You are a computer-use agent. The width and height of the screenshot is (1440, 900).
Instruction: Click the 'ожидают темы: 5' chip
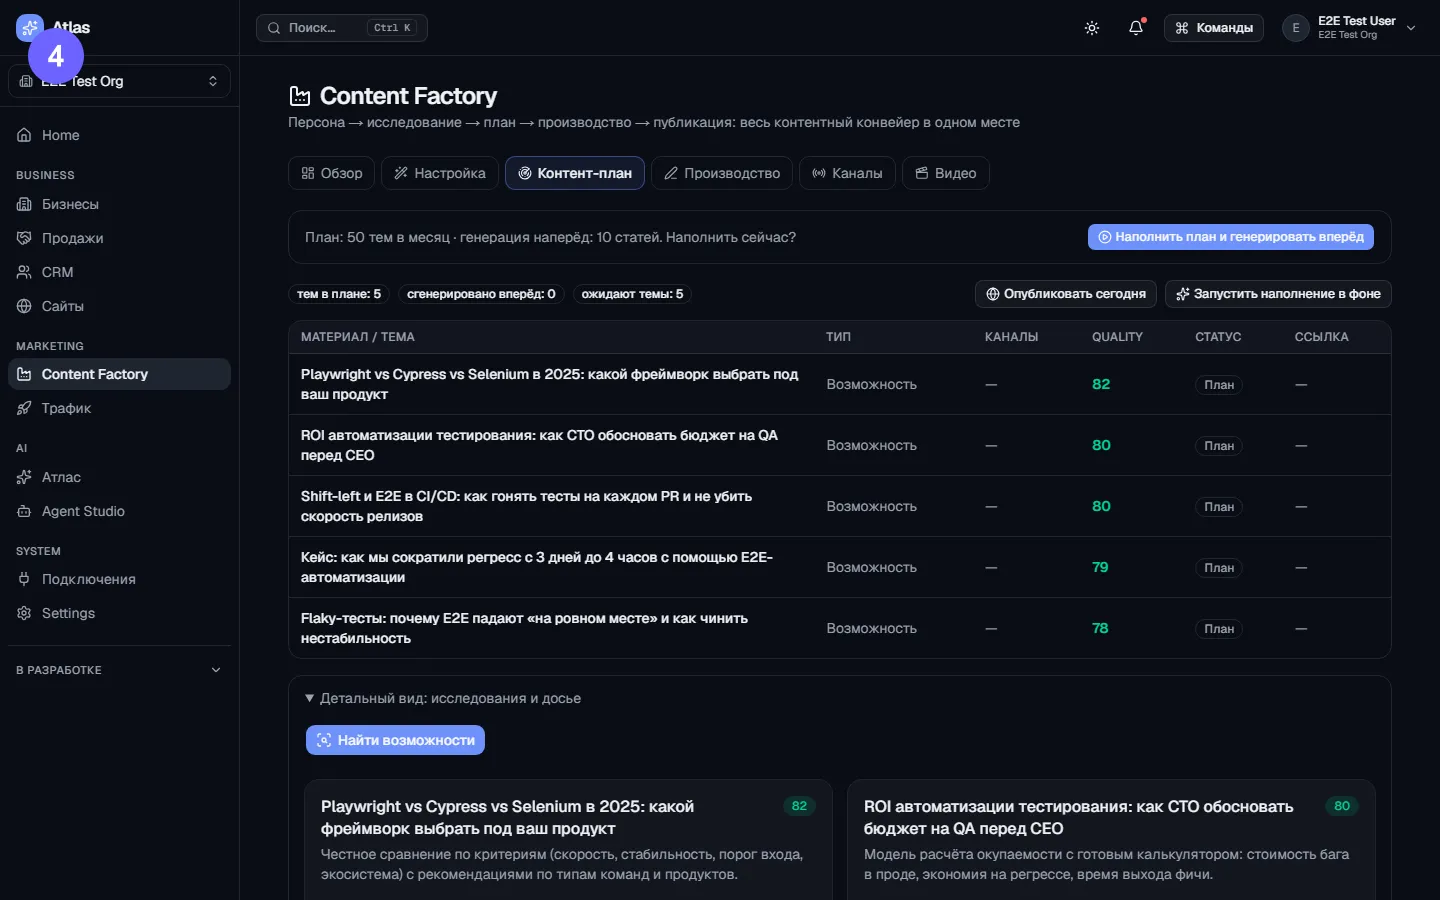tap(633, 294)
